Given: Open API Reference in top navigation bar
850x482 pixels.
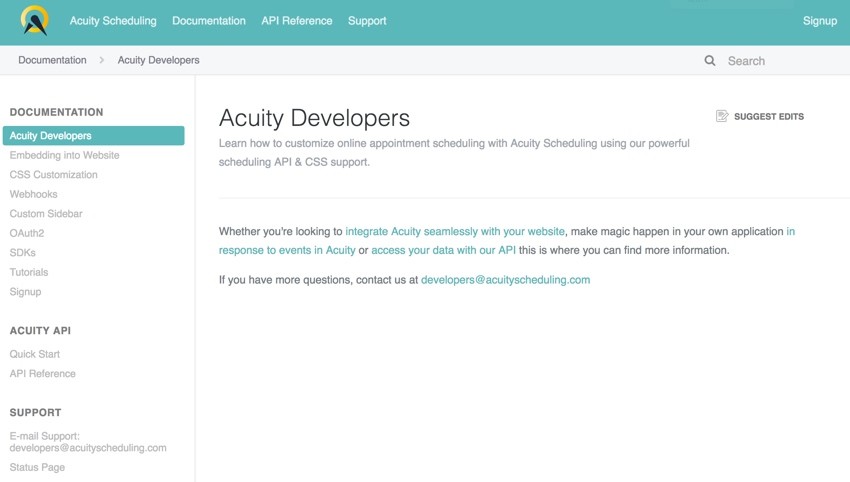Looking at the screenshot, I should tap(297, 21).
